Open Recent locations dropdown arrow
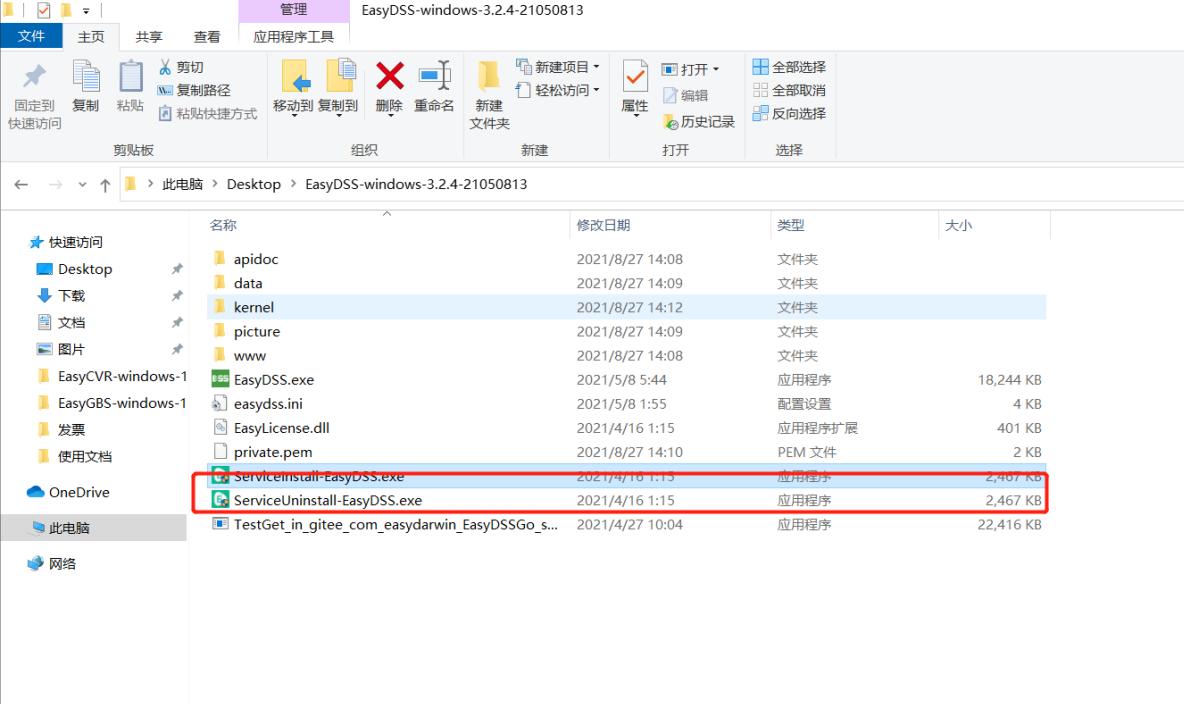 82,184
